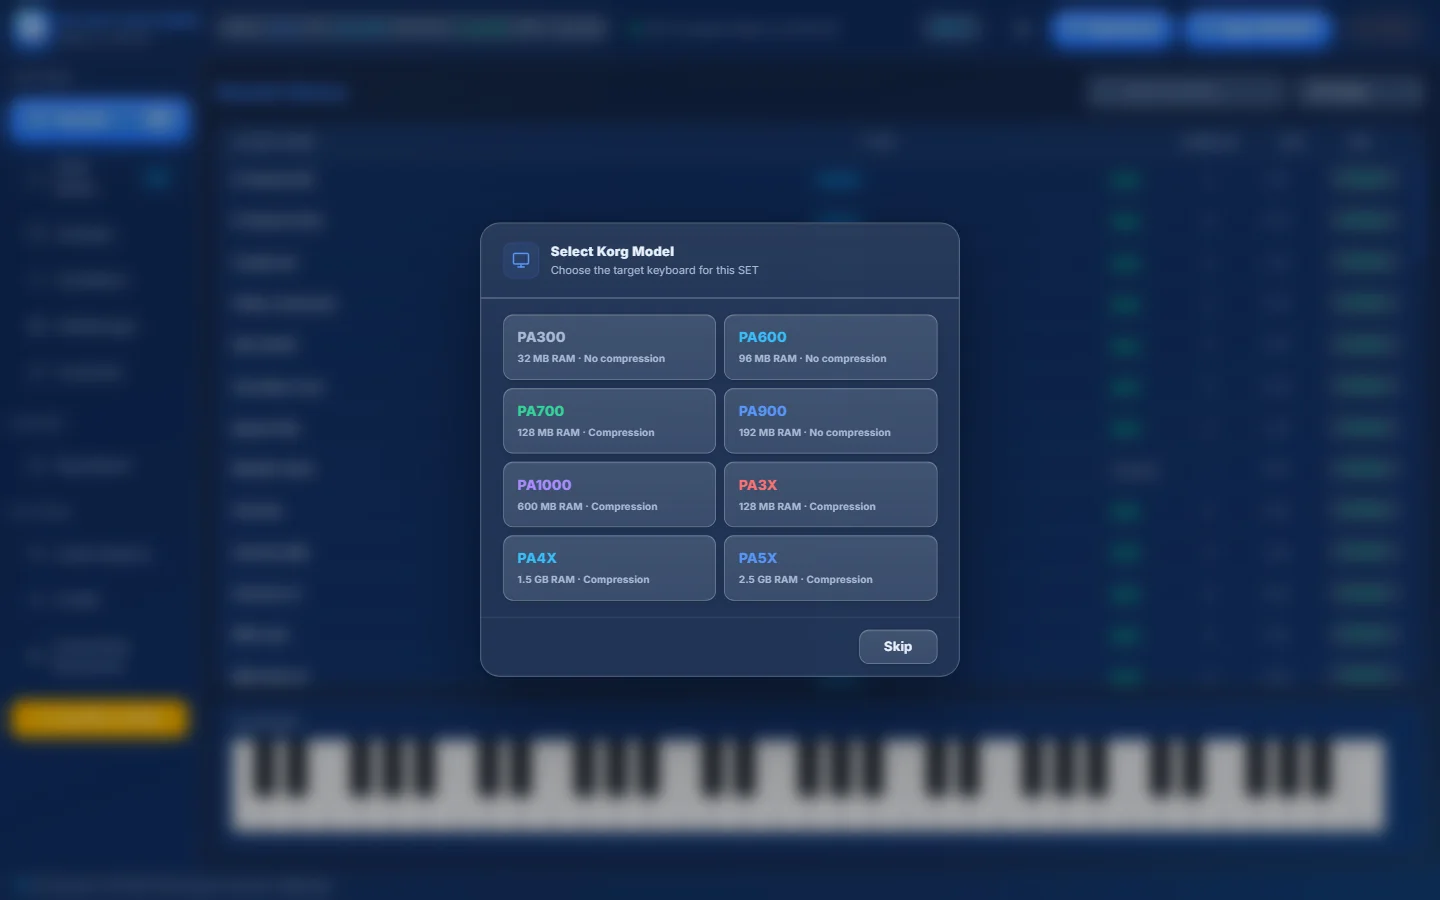Image resolution: width=1440 pixels, height=900 pixels.
Task: Choose the PA5X model card
Action: point(831,568)
